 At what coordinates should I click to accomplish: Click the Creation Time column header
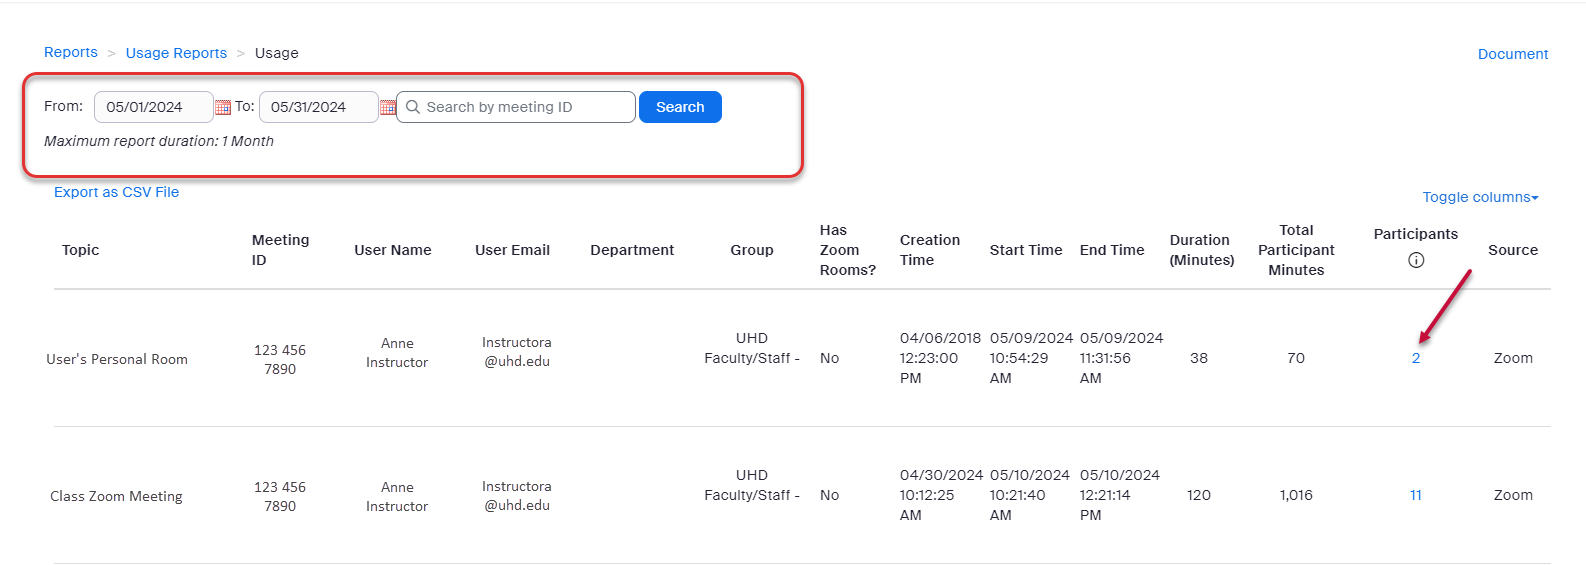pos(930,250)
